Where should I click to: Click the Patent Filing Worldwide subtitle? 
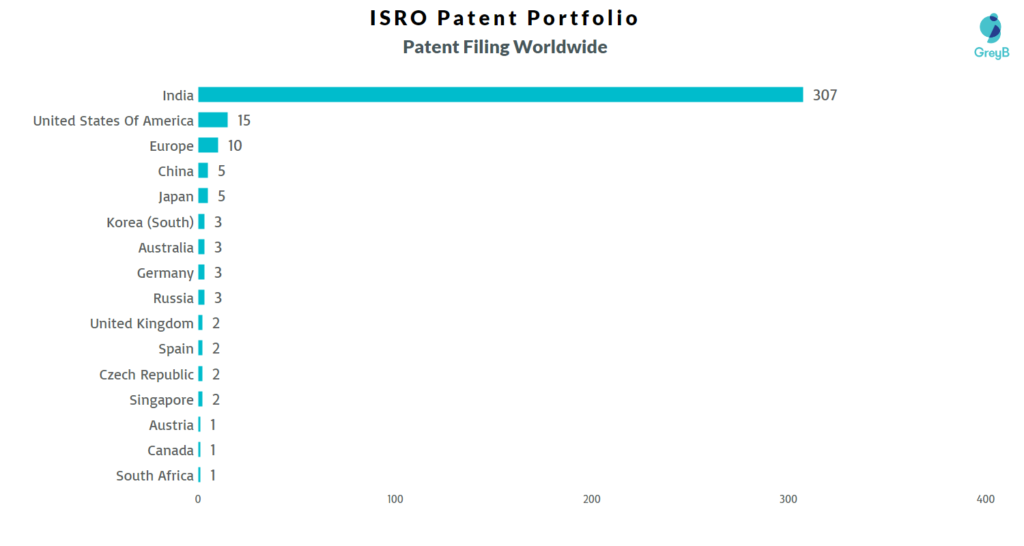[505, 47]
